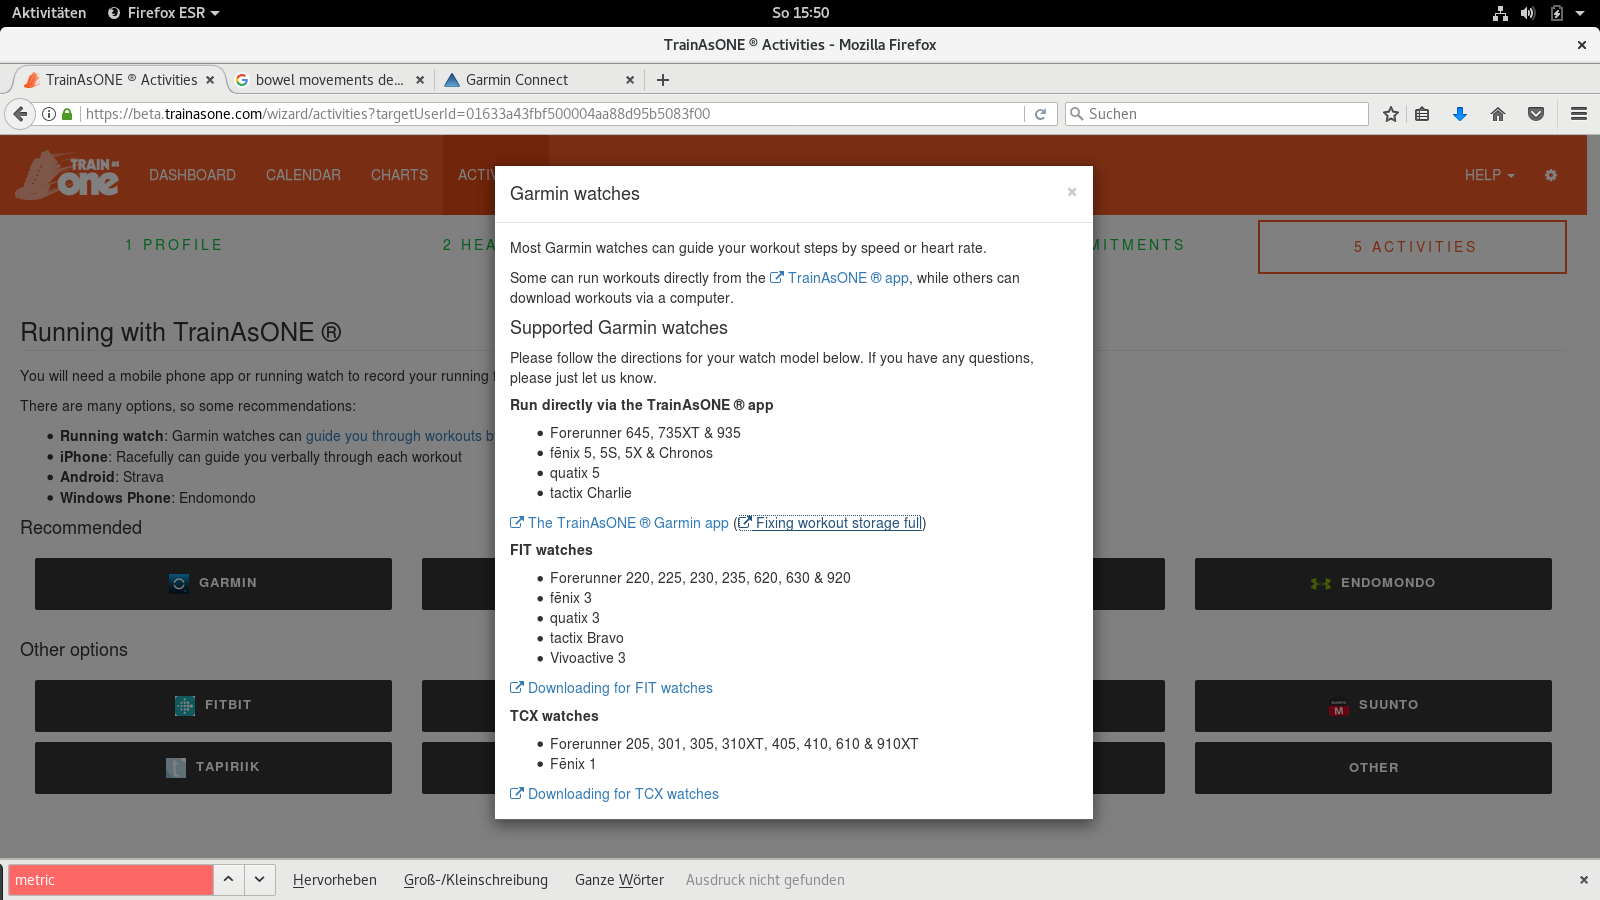
Task: Switch to bowel movements Google tab
Action: tap(329, 80)
